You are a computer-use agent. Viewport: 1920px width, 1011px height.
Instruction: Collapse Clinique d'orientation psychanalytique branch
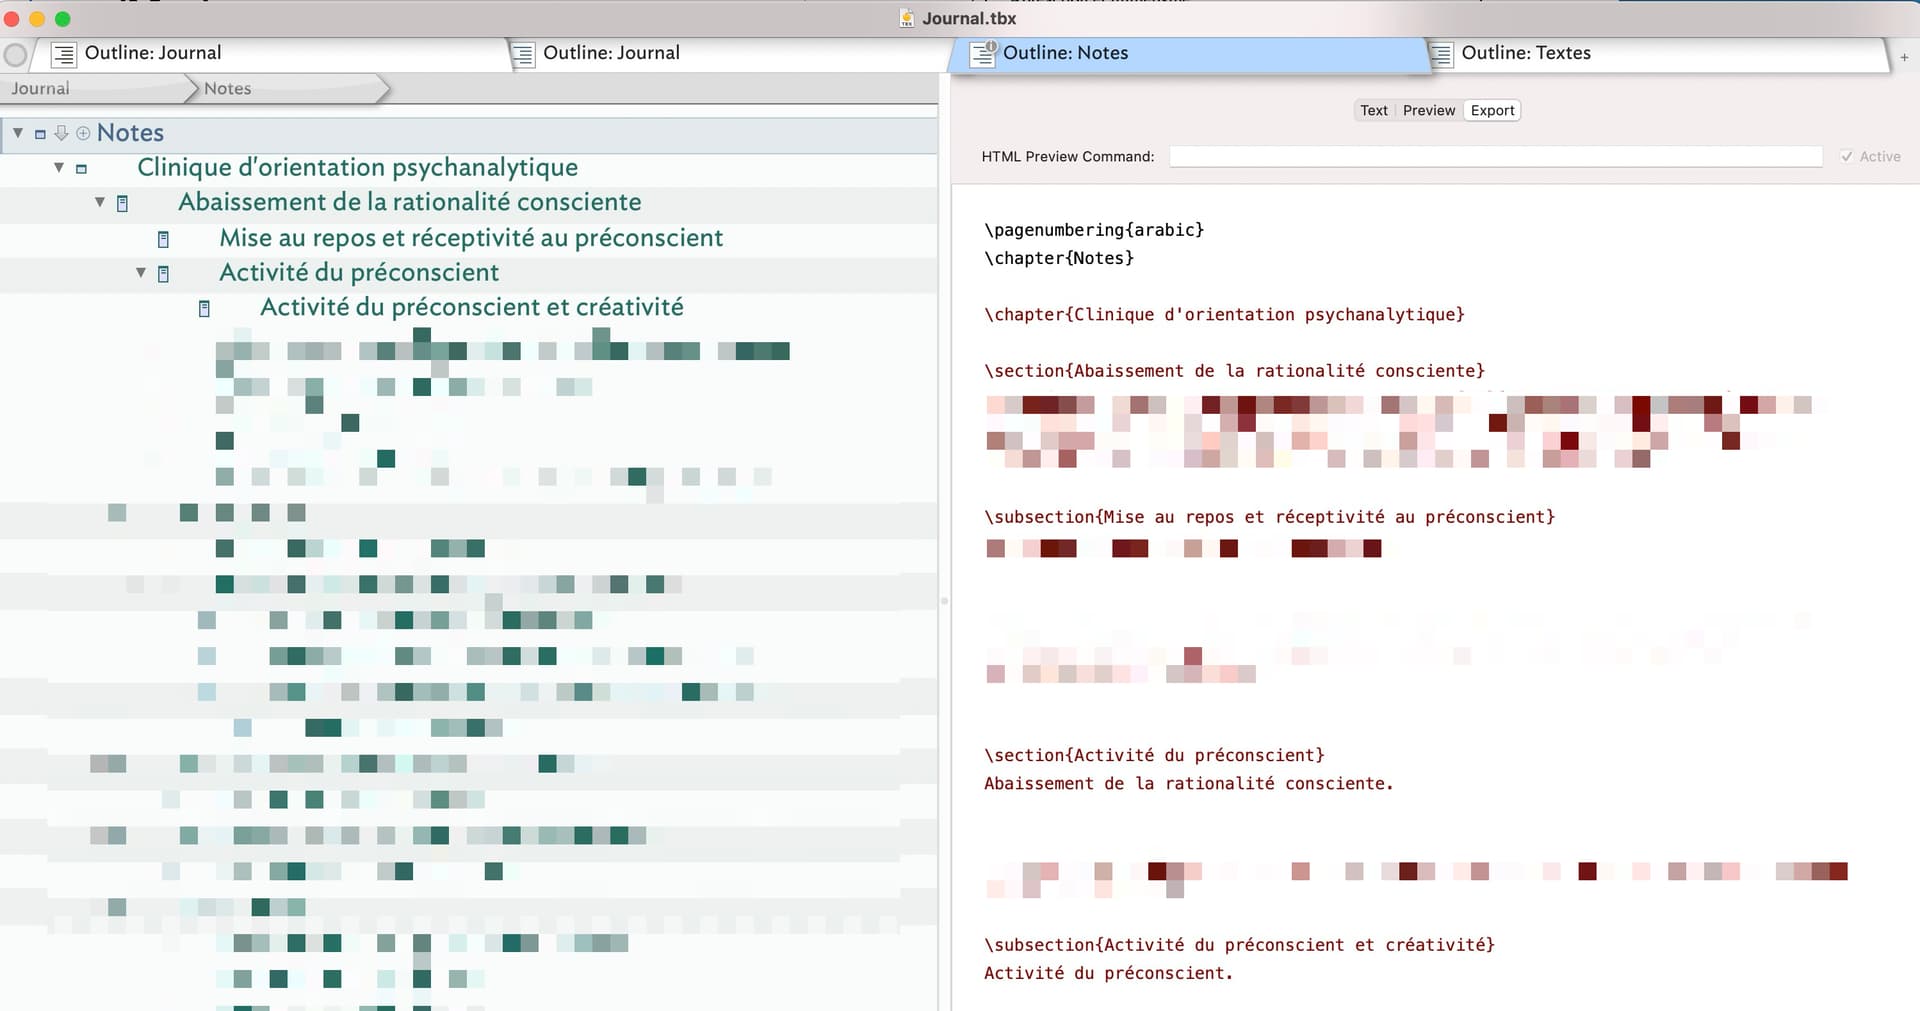pyautogui.click(x=59, y=168)
